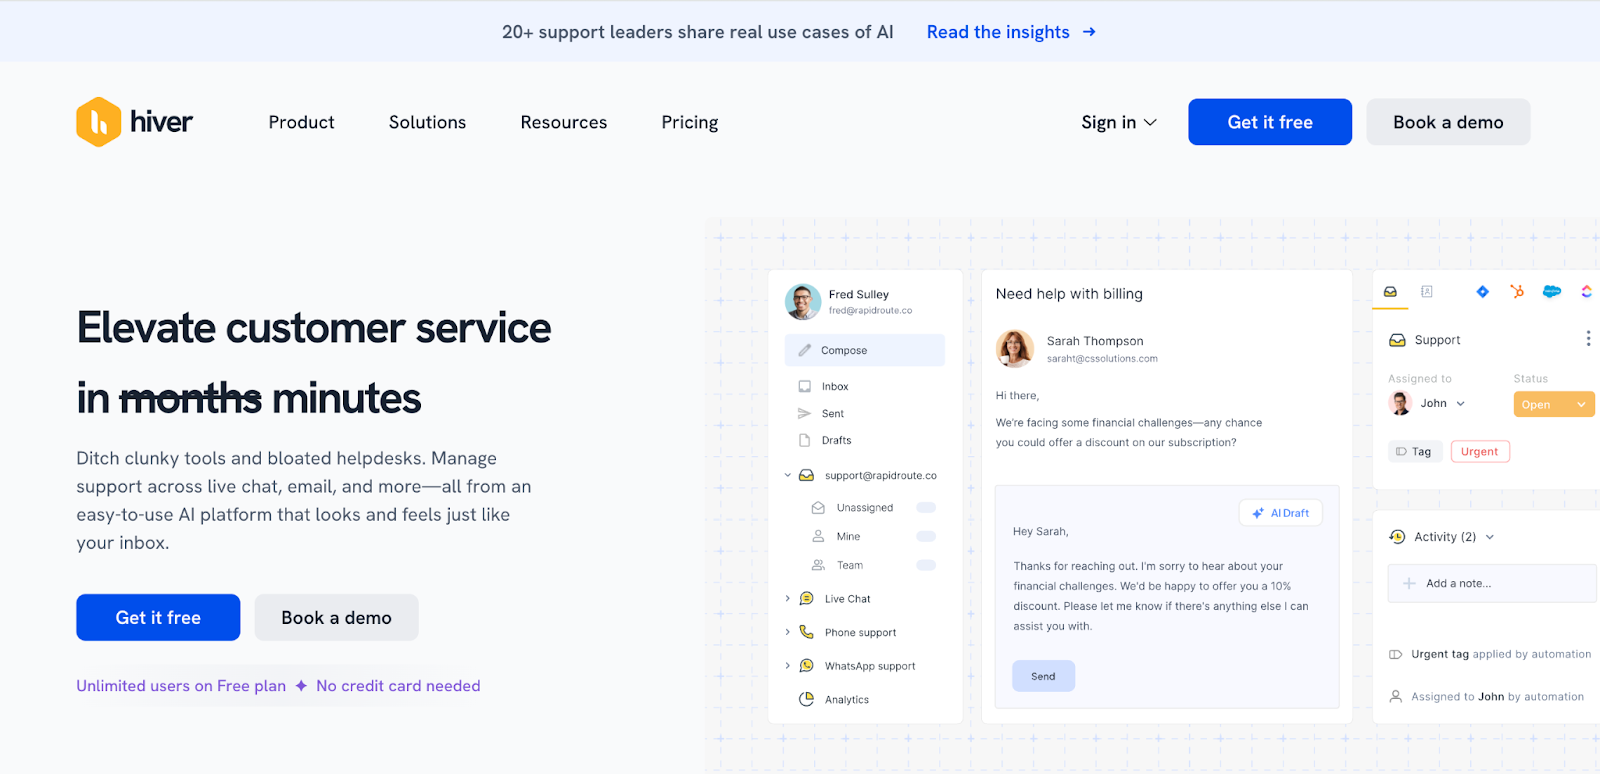Click the orange HubSpot icon

point(1517,292)
